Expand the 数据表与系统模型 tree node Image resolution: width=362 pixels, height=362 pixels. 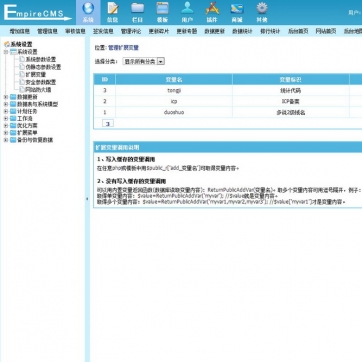(6, 104)
